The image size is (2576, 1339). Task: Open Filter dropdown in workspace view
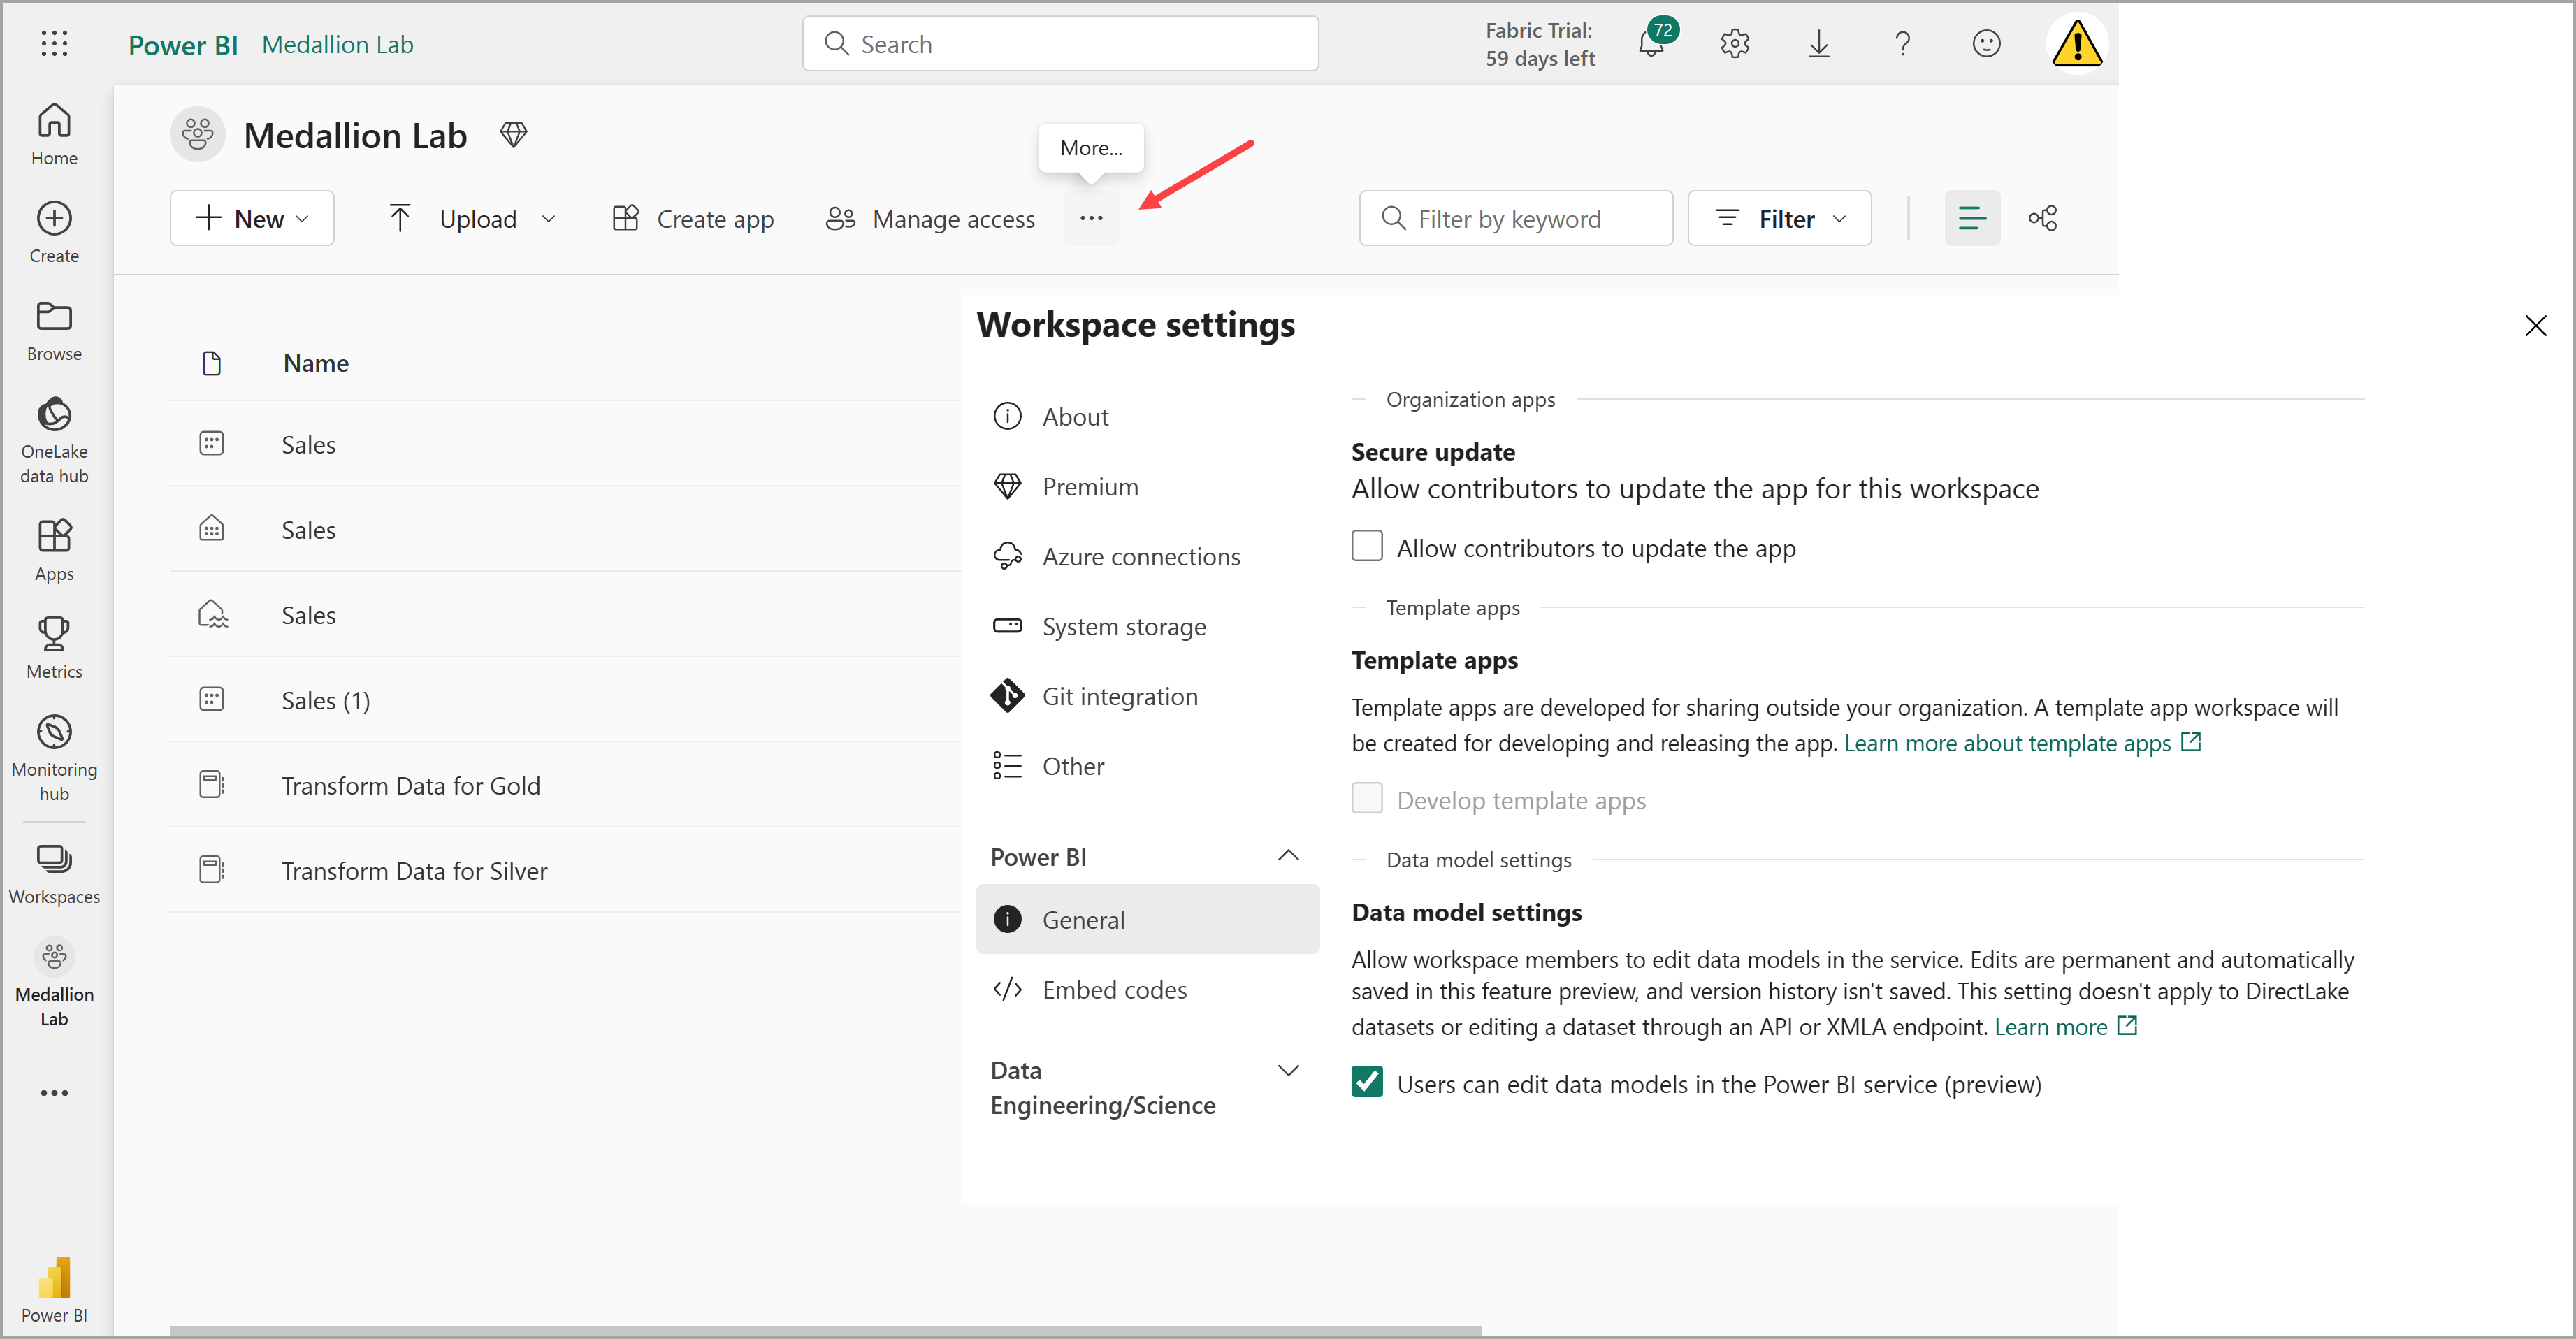point(1779,218)
